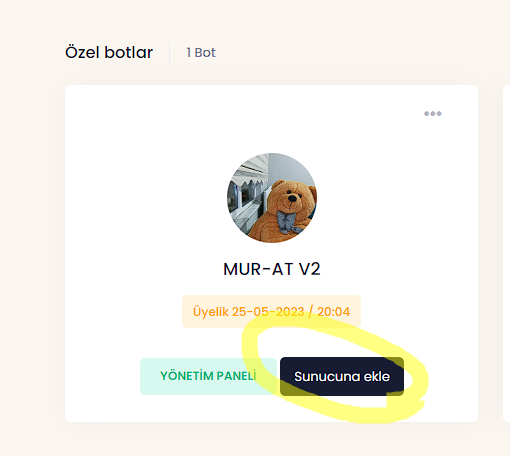Select the MUR-AT V2 bot name

point(272,269)
